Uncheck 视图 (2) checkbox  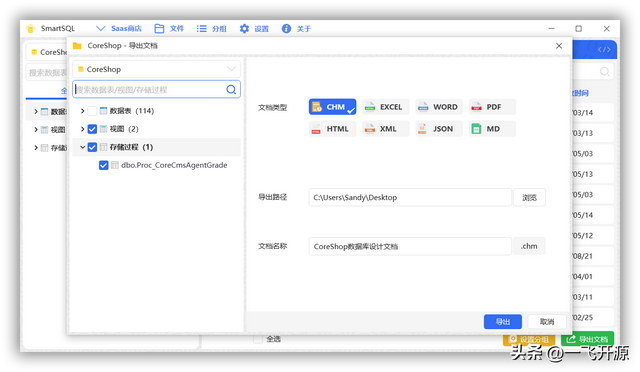click(x=92, y=129)
